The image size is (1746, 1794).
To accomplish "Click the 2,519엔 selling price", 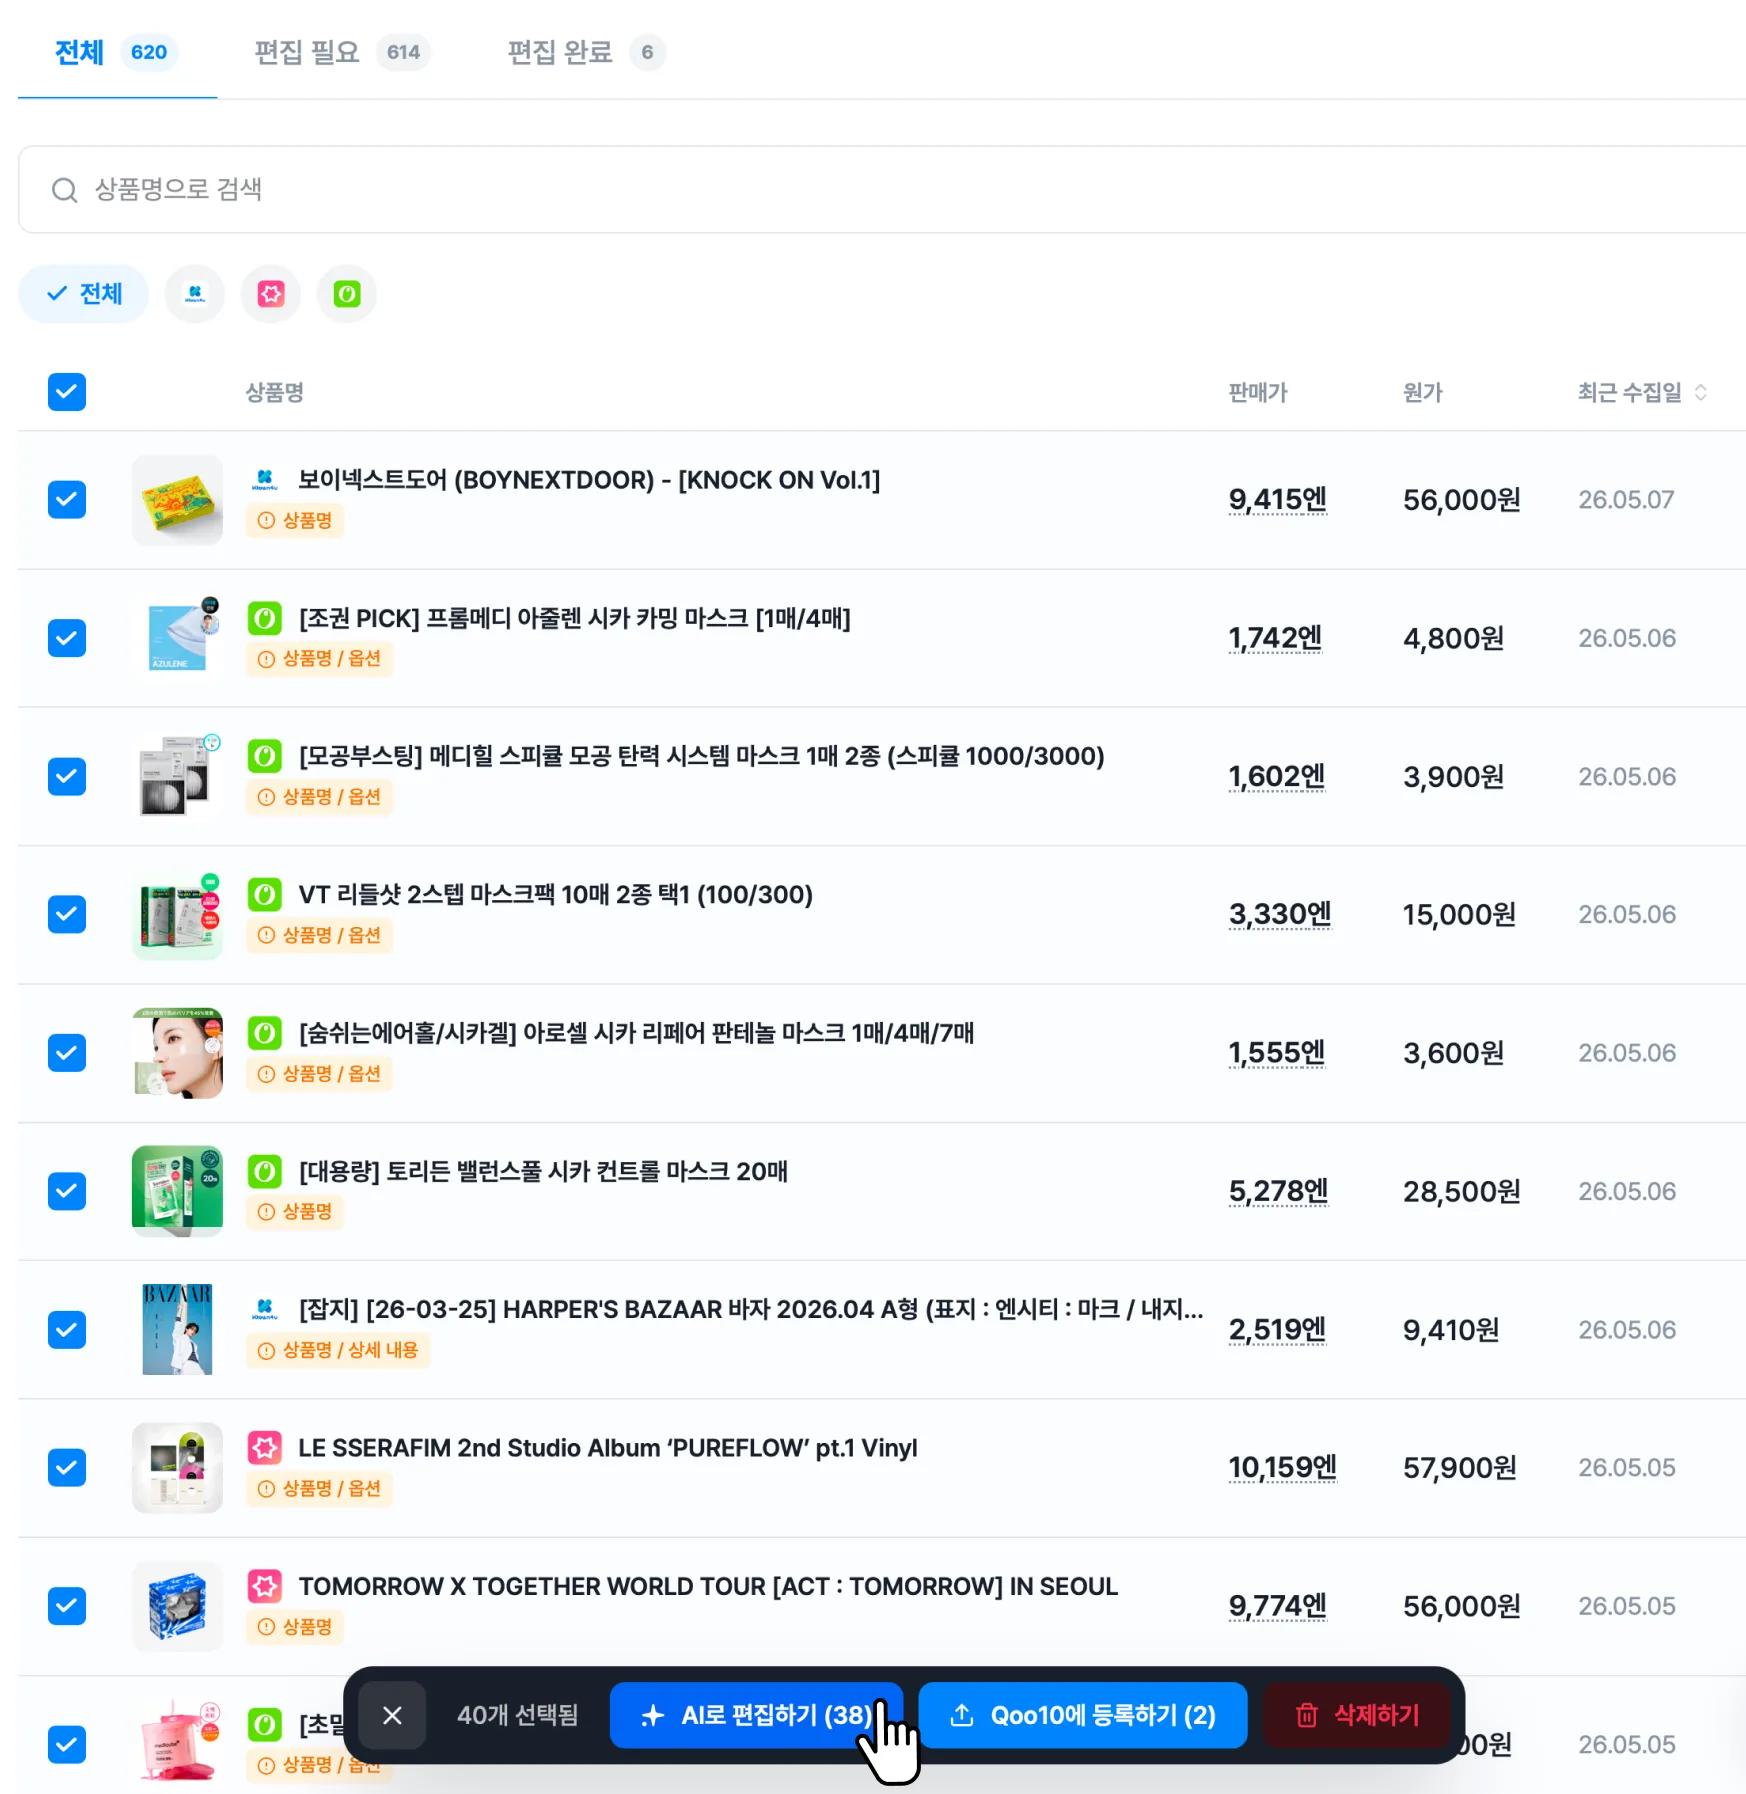I will [x=1277, y=1330].
